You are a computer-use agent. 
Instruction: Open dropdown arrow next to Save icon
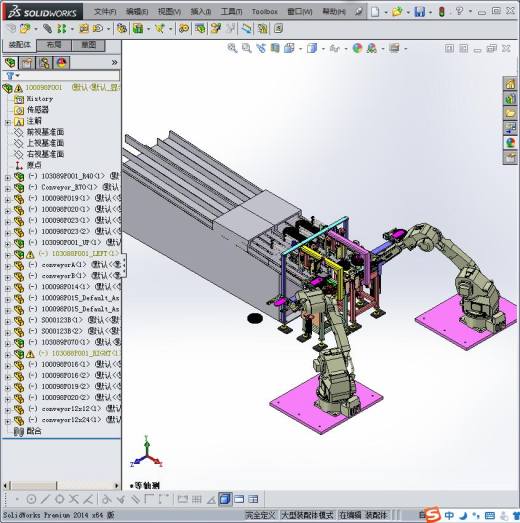click(430, 12)
